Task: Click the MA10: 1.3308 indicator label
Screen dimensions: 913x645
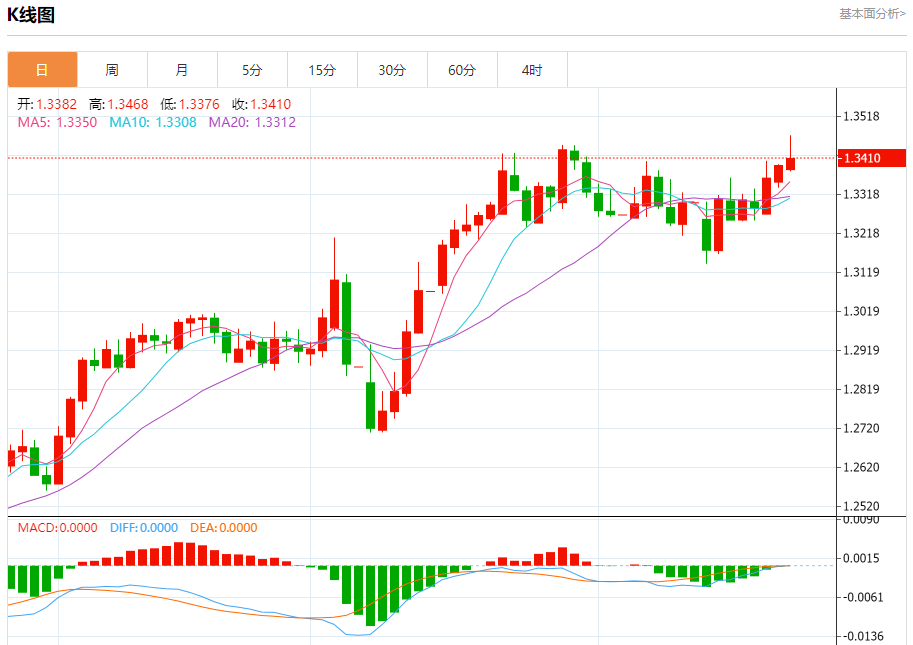Action: pyautogui.click(x=153, y=122)
